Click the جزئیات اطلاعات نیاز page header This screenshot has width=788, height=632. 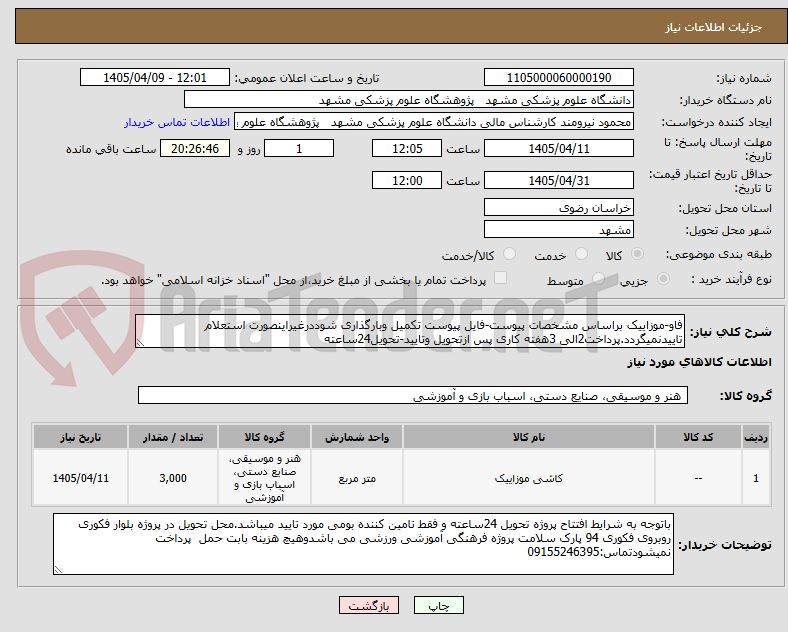714,27
